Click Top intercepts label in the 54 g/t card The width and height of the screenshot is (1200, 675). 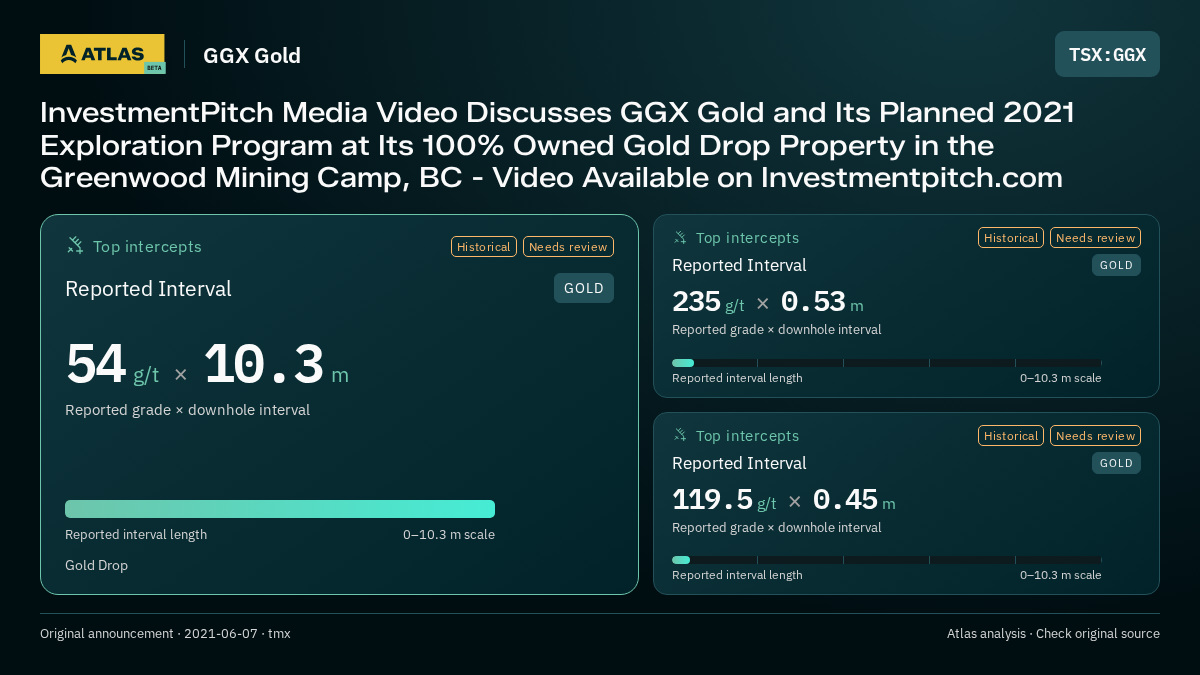pyautogui.click(x=147, y=247)
